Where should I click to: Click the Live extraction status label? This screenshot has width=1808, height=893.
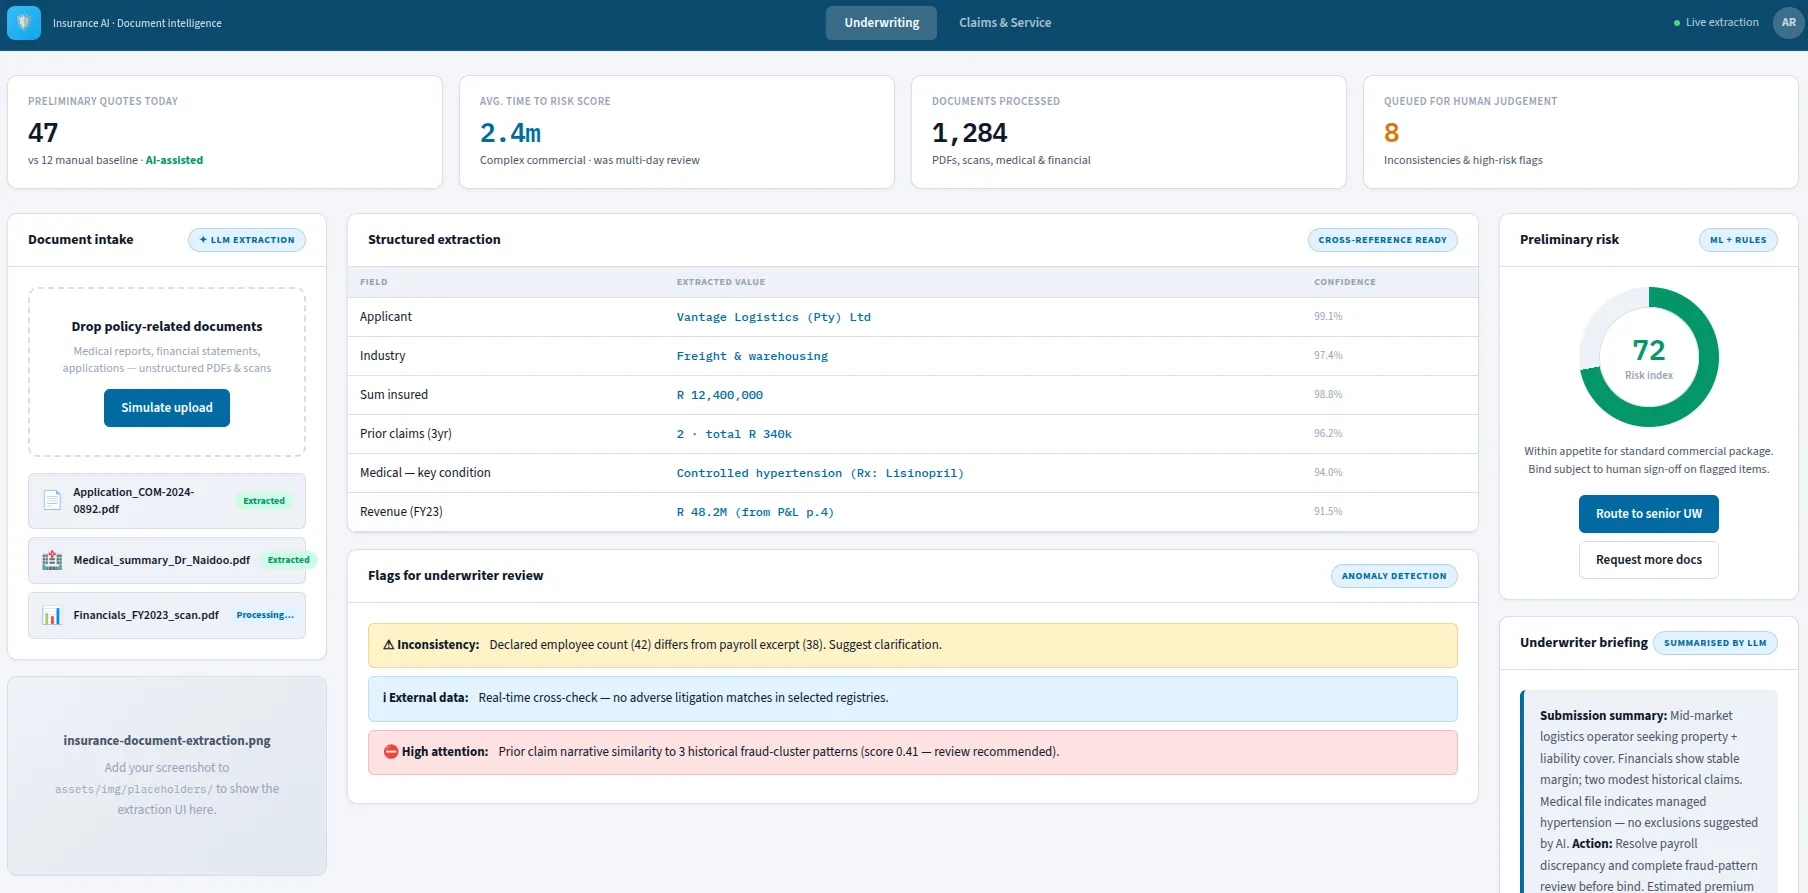point(1722,23)
